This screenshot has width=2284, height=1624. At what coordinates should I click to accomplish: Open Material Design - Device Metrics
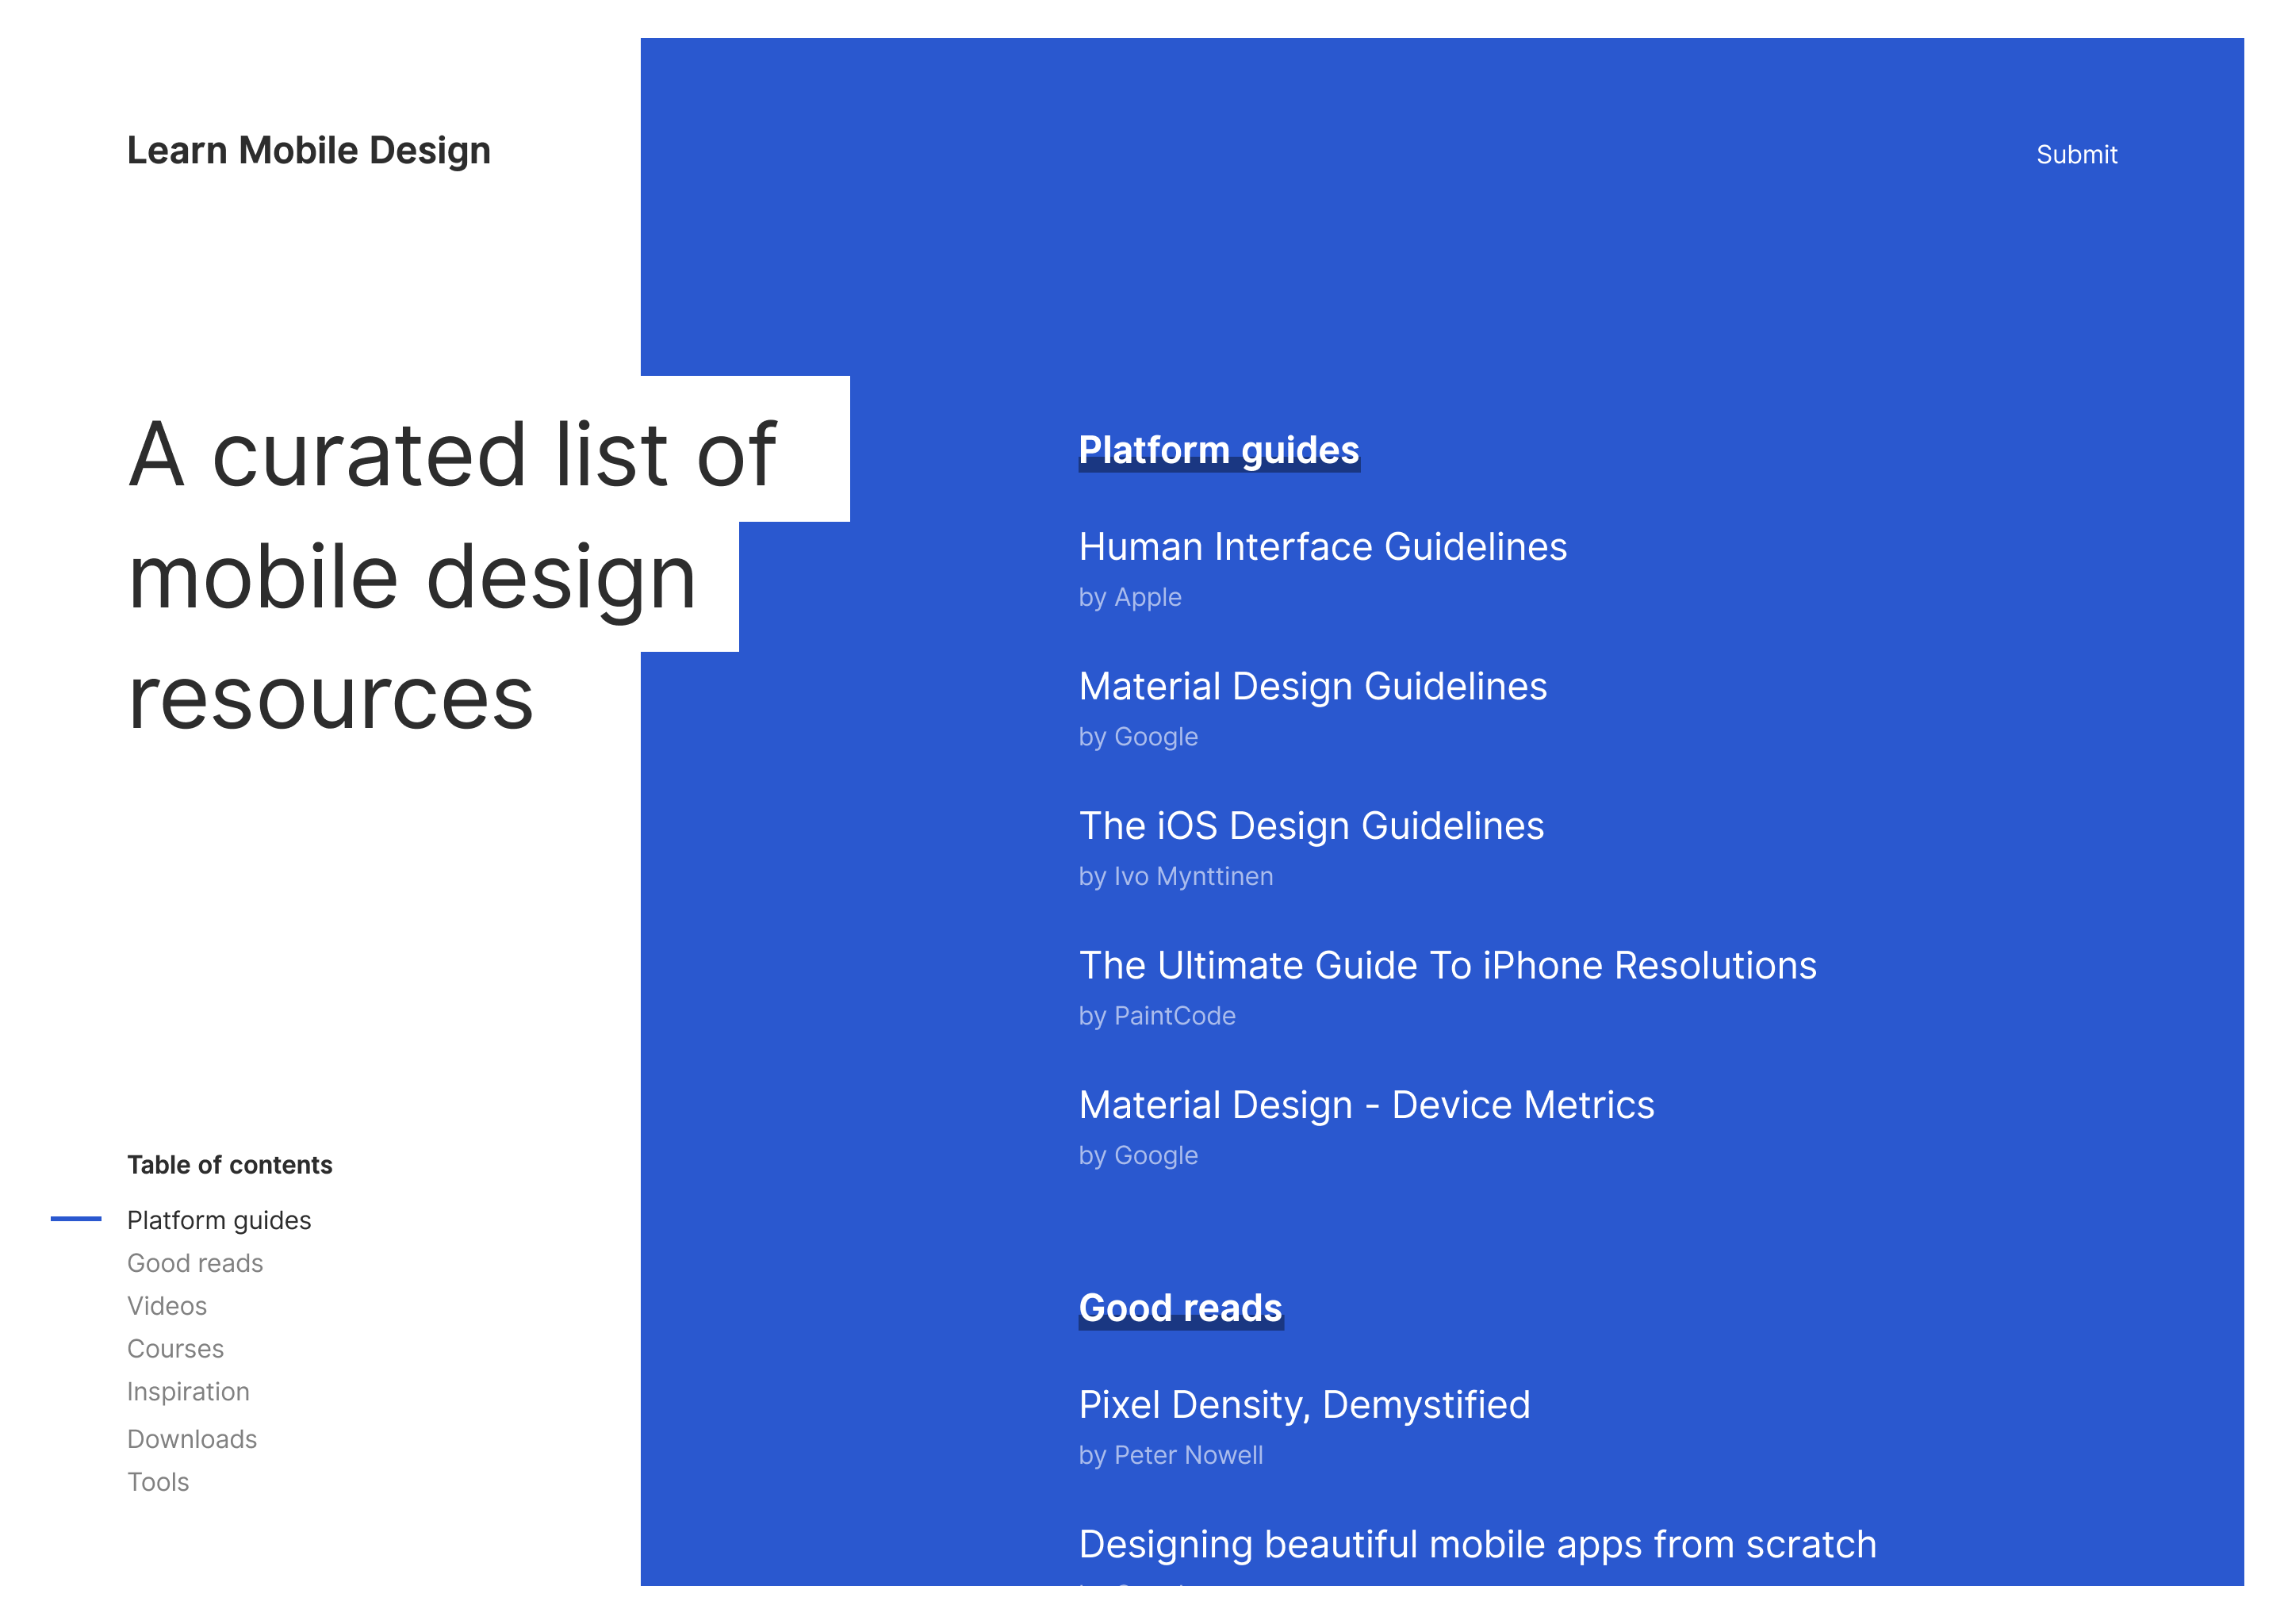pos(1366,1105)
